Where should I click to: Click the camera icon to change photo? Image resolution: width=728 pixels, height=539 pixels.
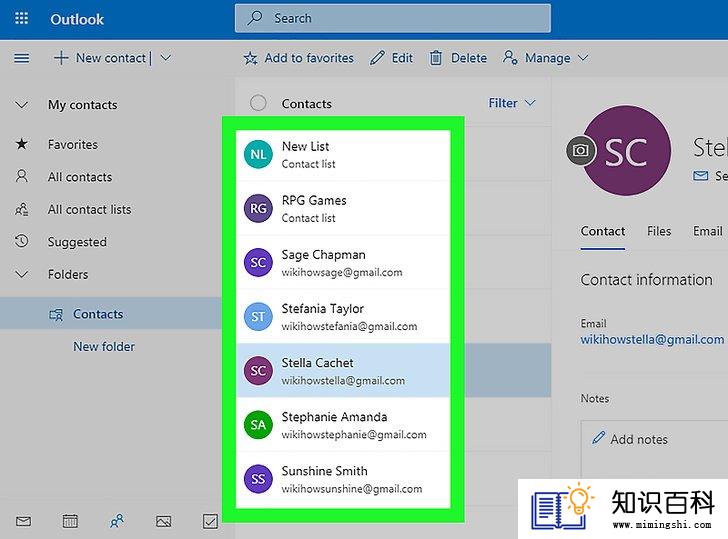[x=580, y=150]
